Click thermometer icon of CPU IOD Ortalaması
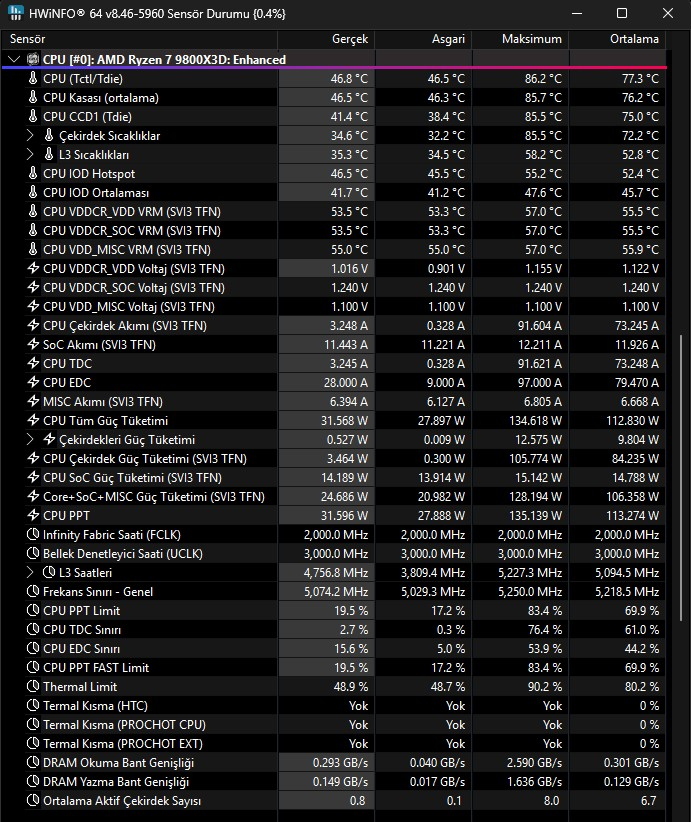This screenshot has height=822, width=691. click(x=33, y=192)
